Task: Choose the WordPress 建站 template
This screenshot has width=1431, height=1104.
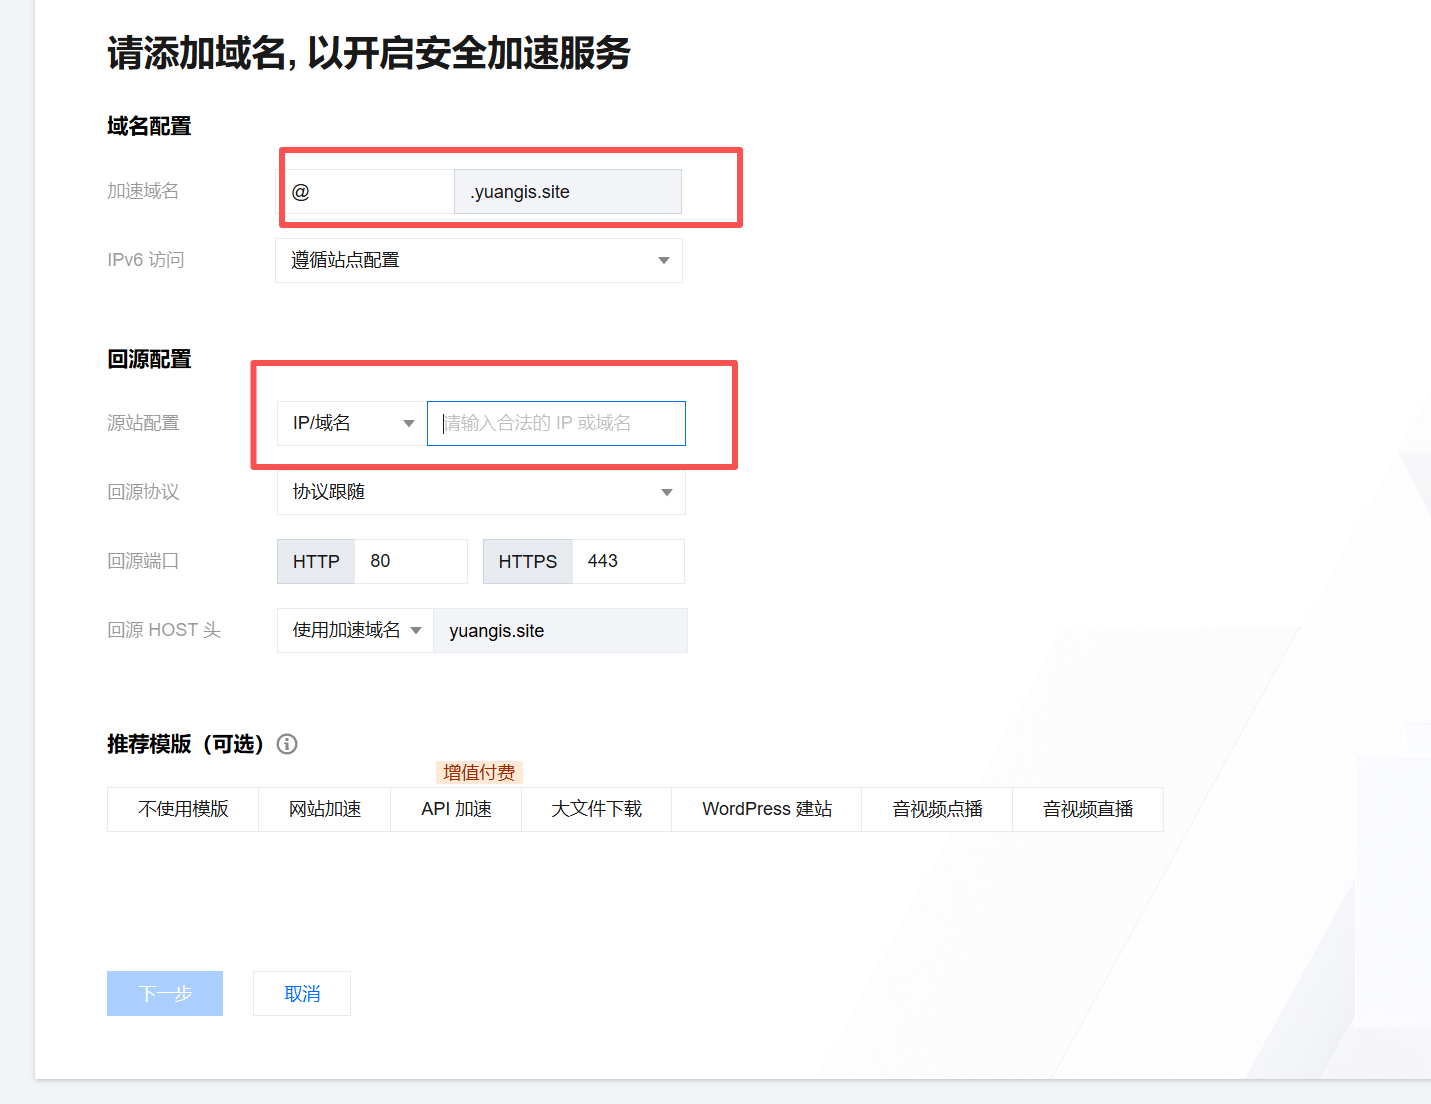Action: pyautogui.click(x=767, y=809)
